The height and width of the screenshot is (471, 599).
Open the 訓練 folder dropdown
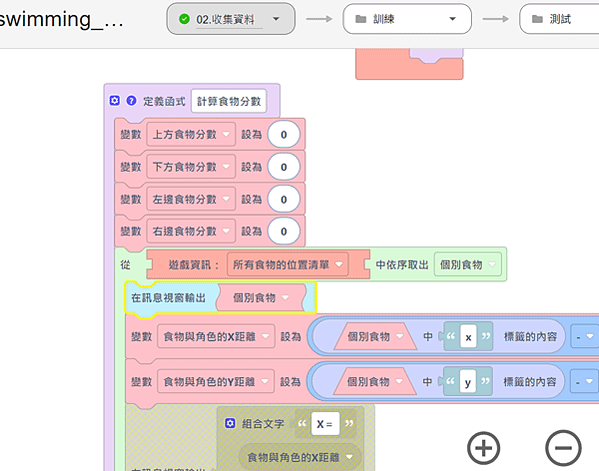(x=407, y=19)
